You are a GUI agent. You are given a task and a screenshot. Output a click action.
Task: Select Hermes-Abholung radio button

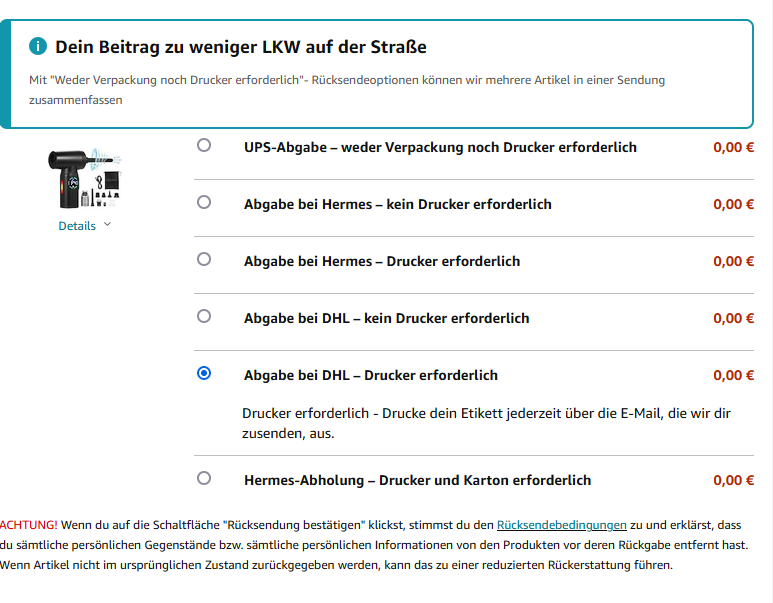tap(204, 478)
